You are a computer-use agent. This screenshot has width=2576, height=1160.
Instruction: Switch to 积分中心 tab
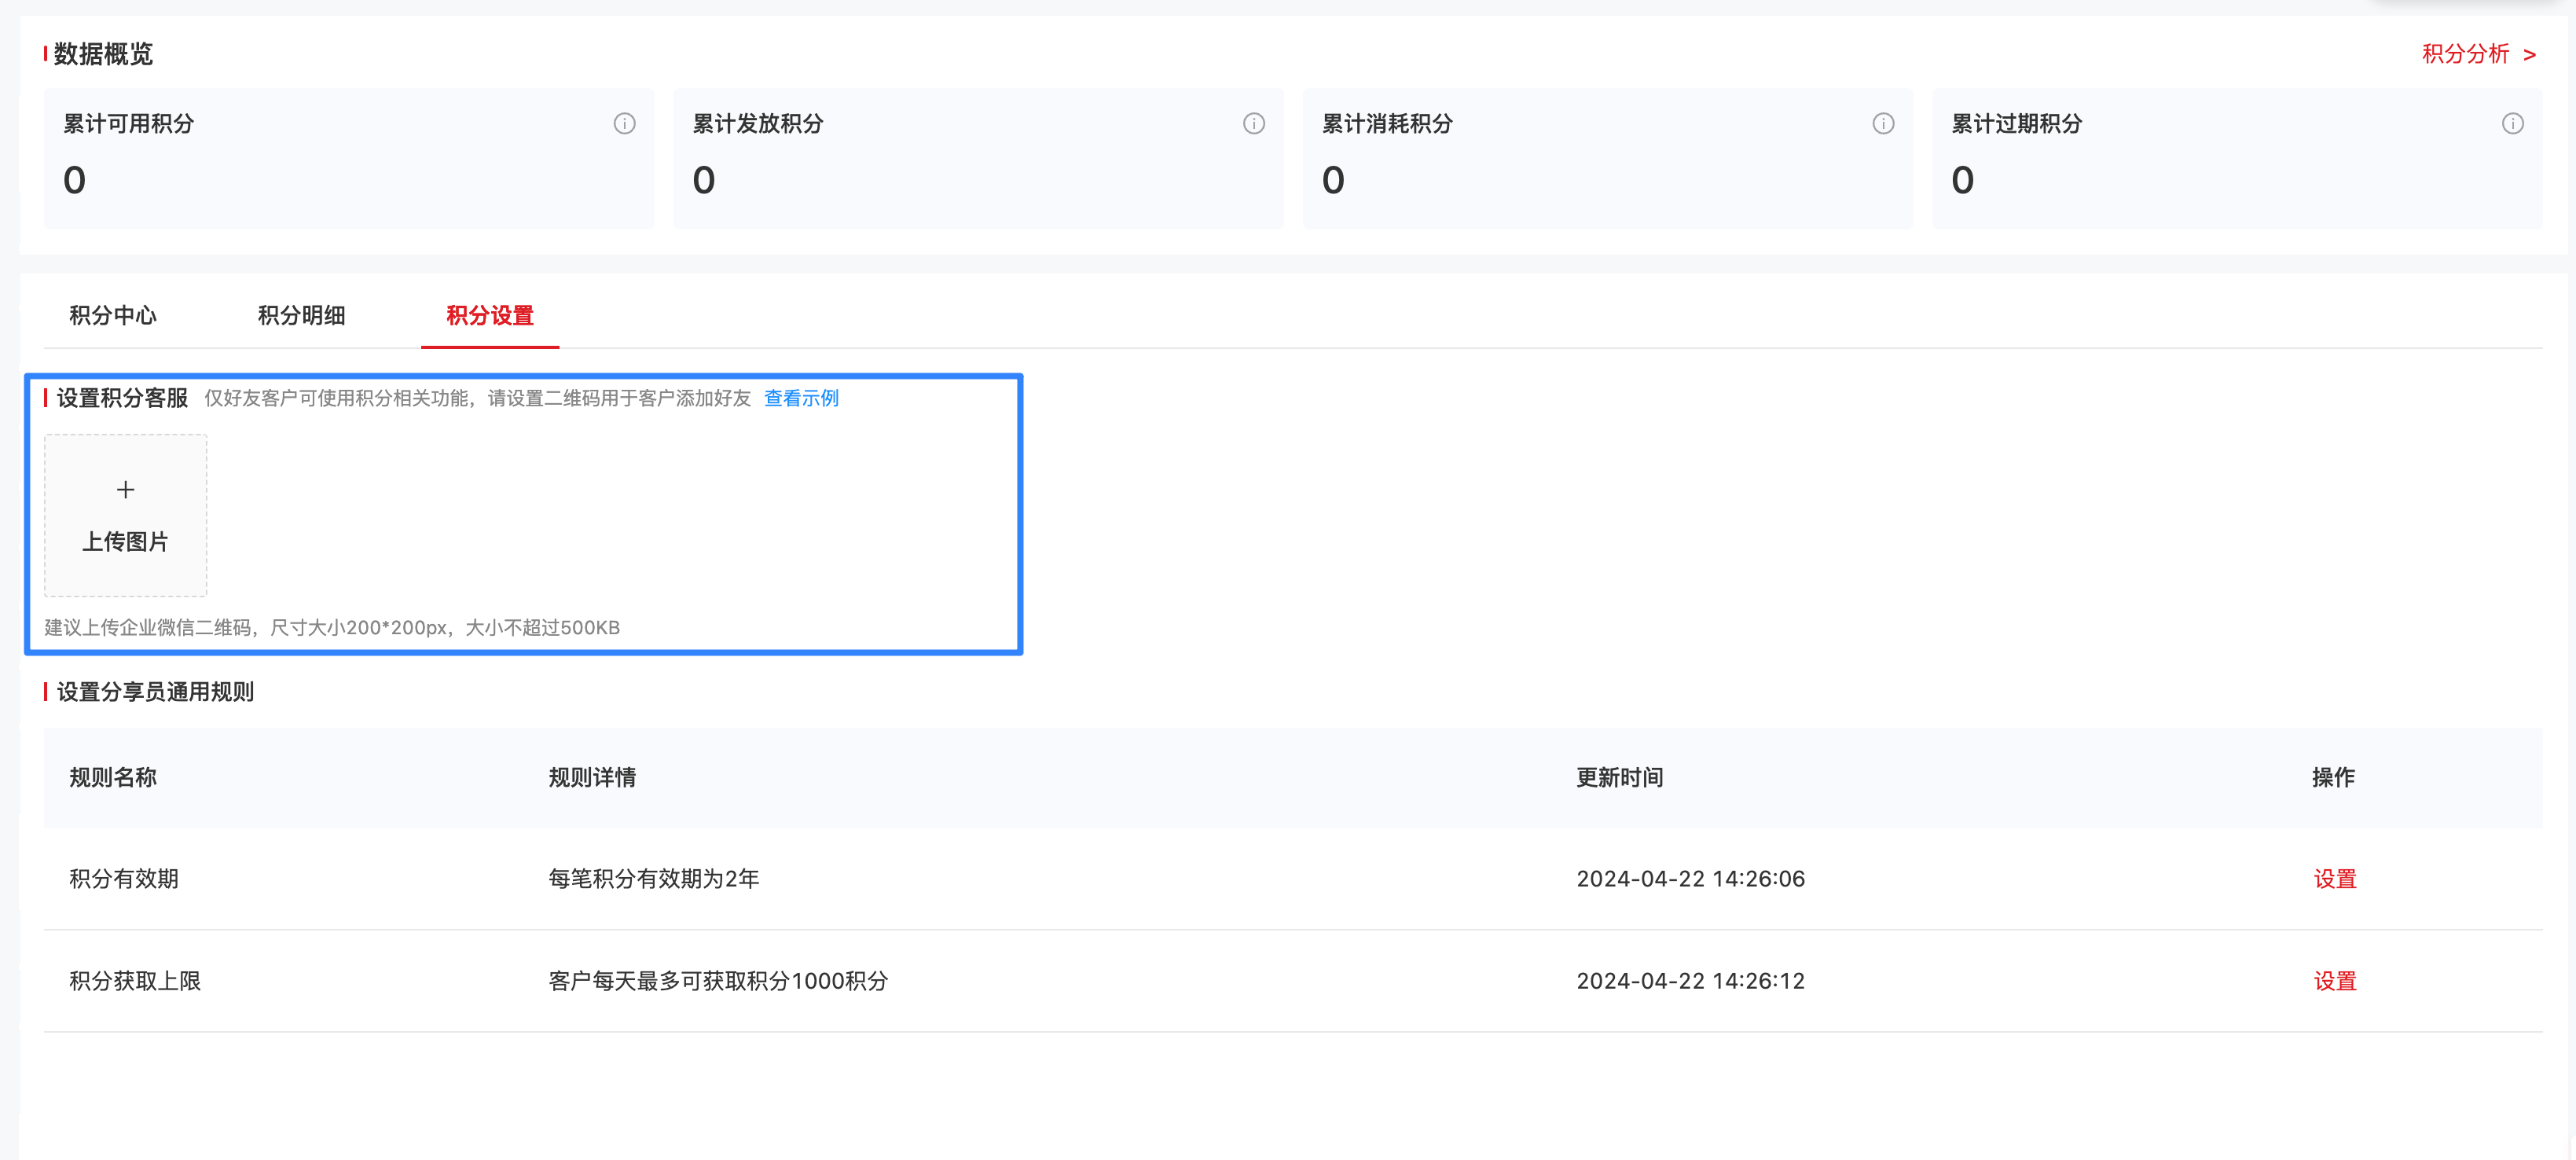click(113, 315)
